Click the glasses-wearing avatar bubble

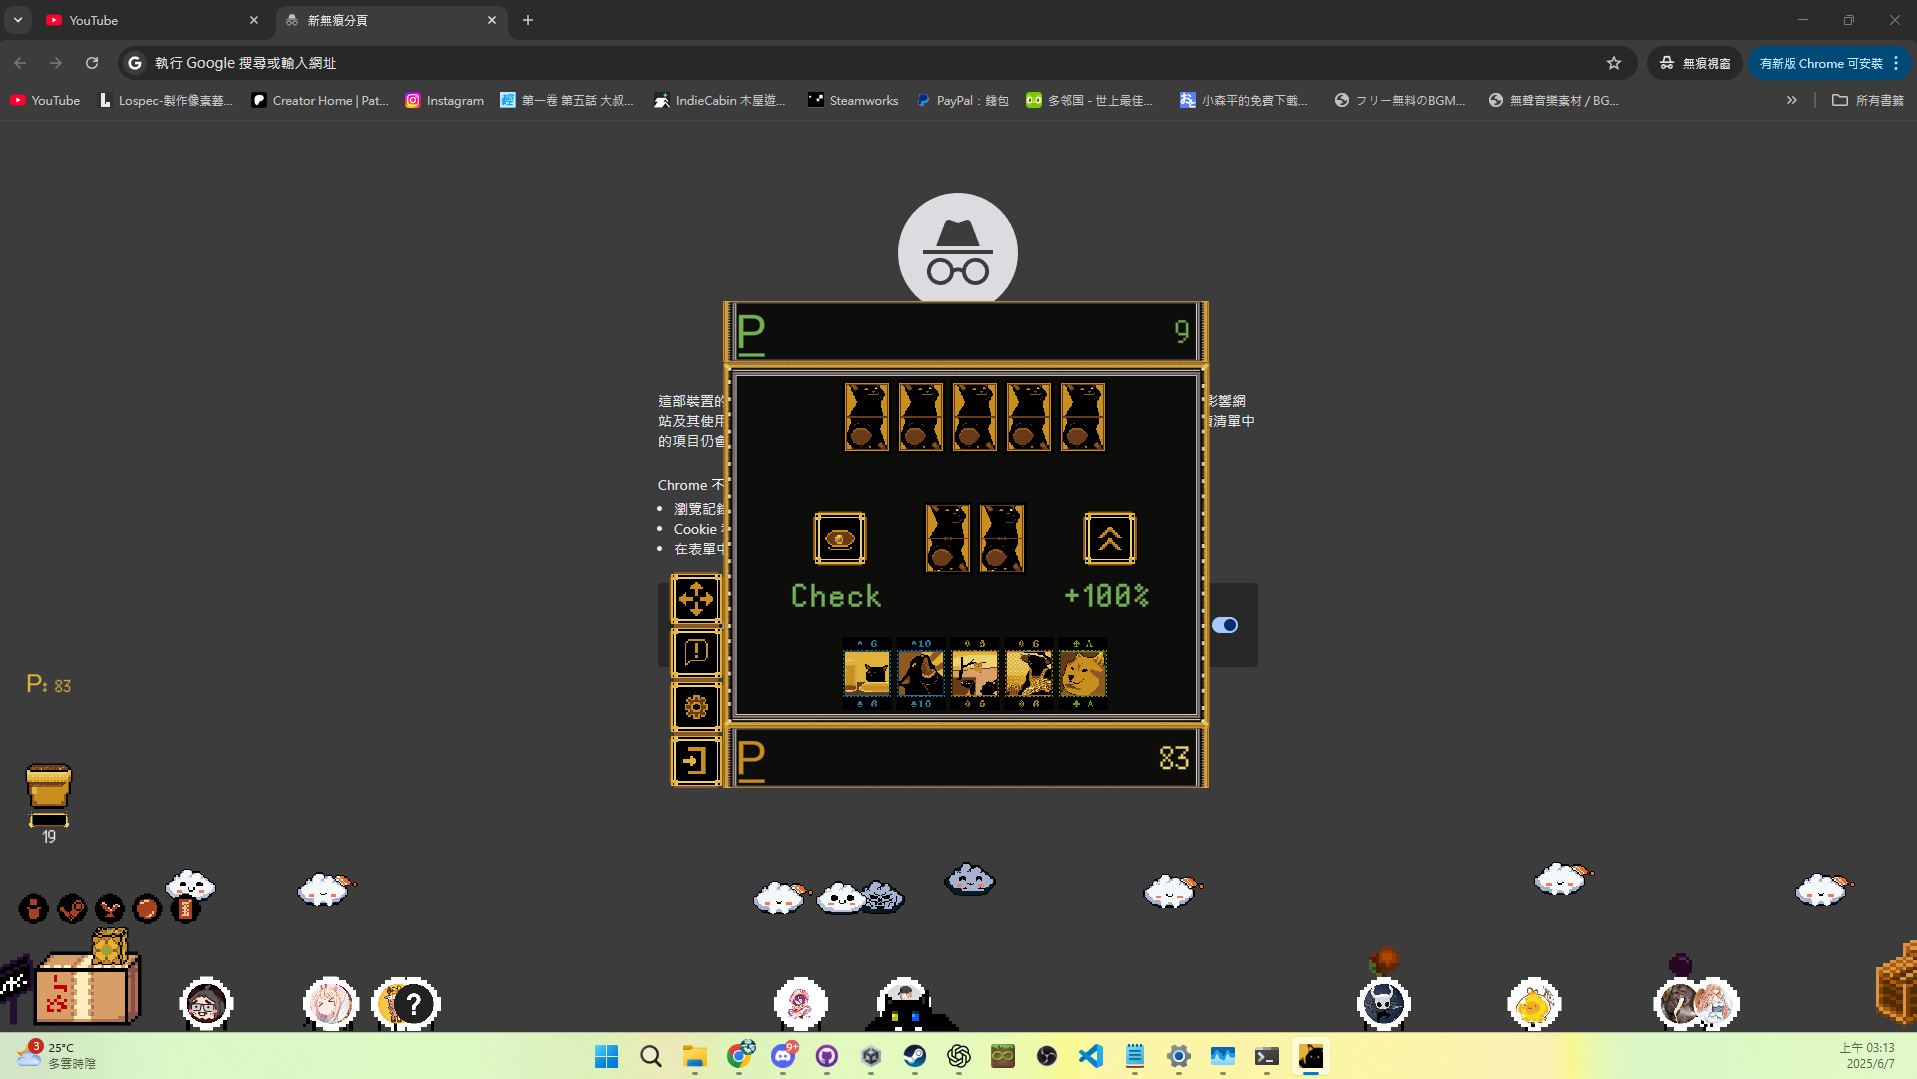click(x=207, y=1004)
